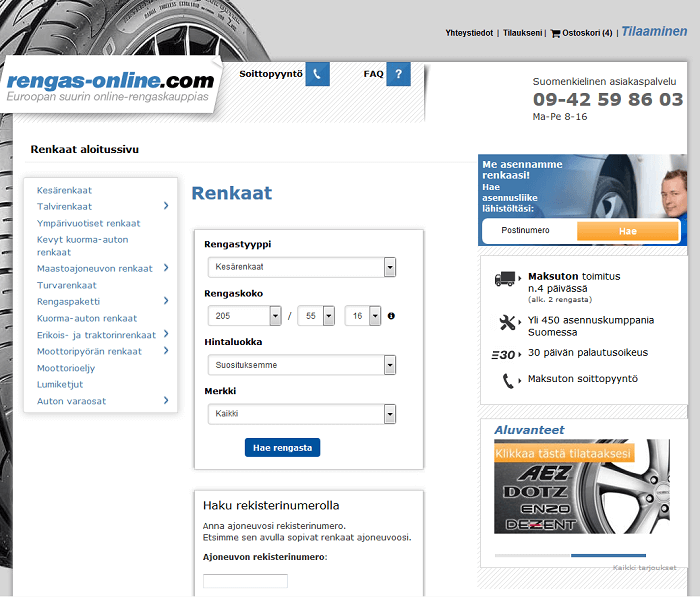The image size is (700, 597).
Task: Click the Postinumero input field
Action: pyautogui.click(x=530, y=231)
